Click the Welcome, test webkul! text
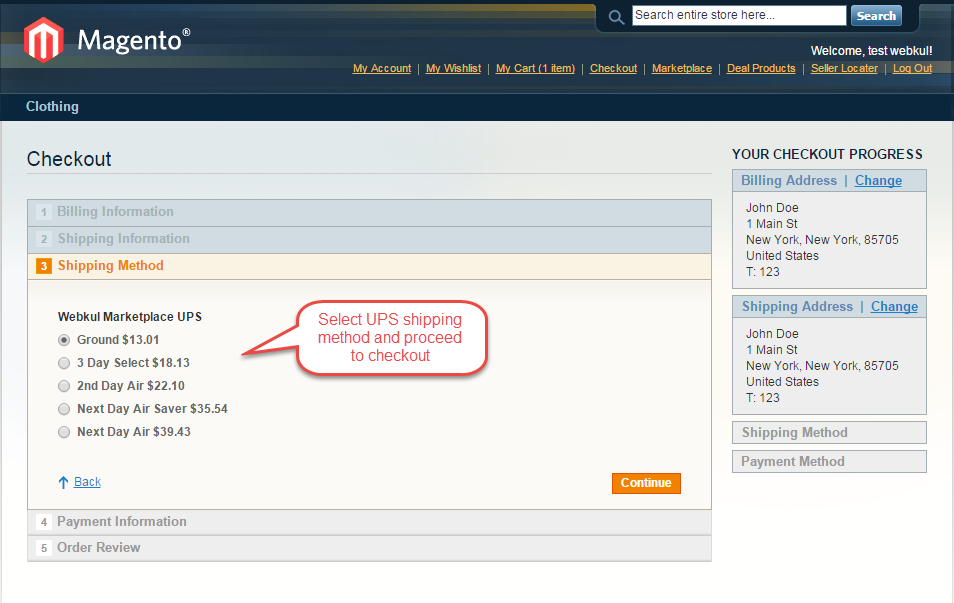 871,51
